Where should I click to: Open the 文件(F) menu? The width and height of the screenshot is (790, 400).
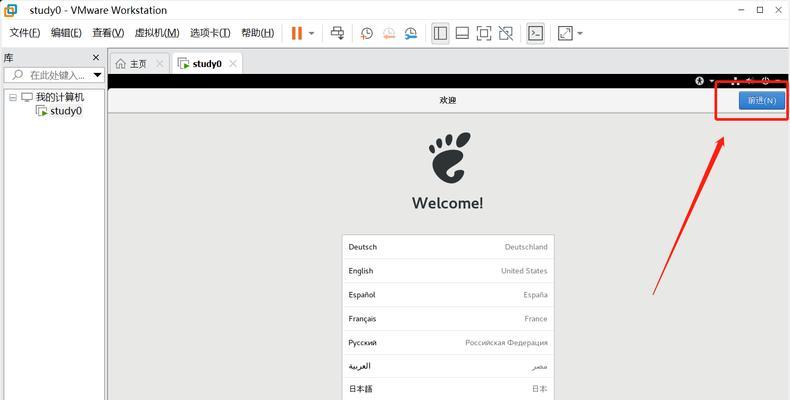(25, 33)
